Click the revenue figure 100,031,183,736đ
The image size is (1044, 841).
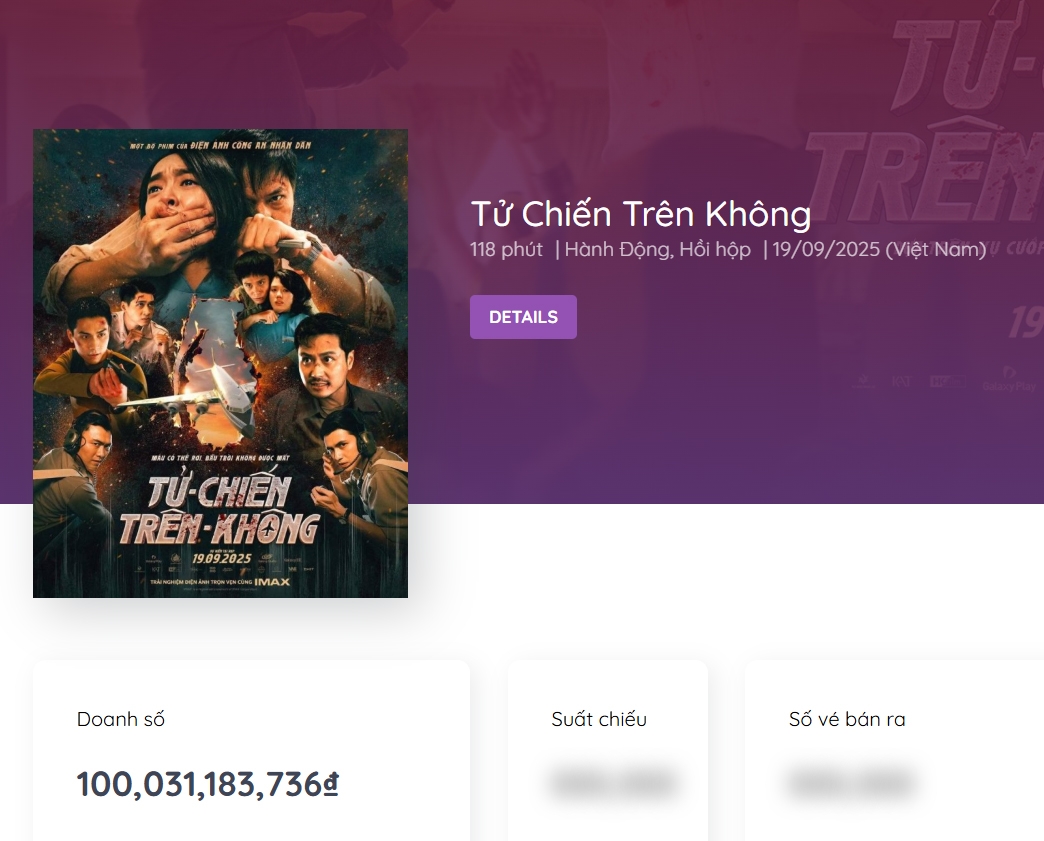(206, 784)
